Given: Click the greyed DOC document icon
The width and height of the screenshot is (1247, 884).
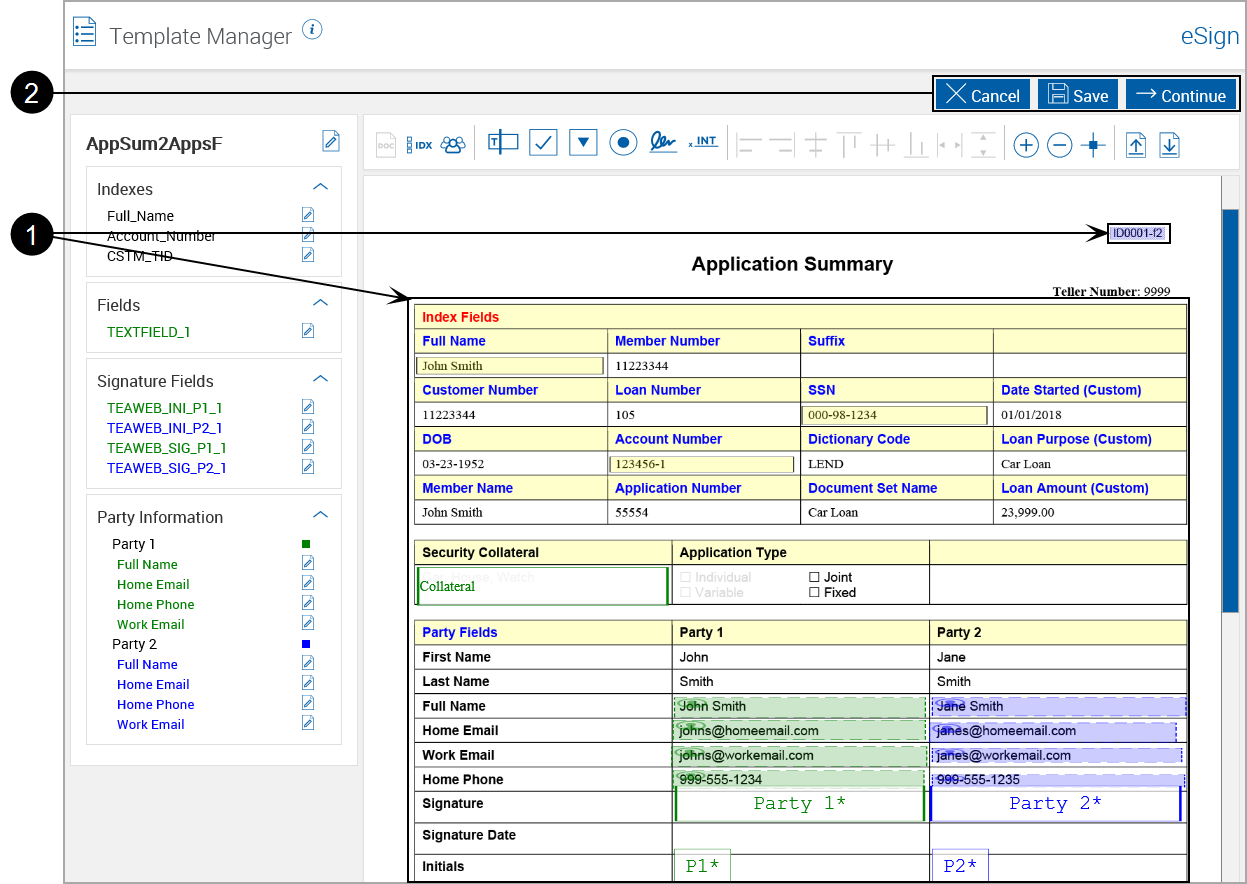Looking at the screenshot, I should tap(386, 145).
